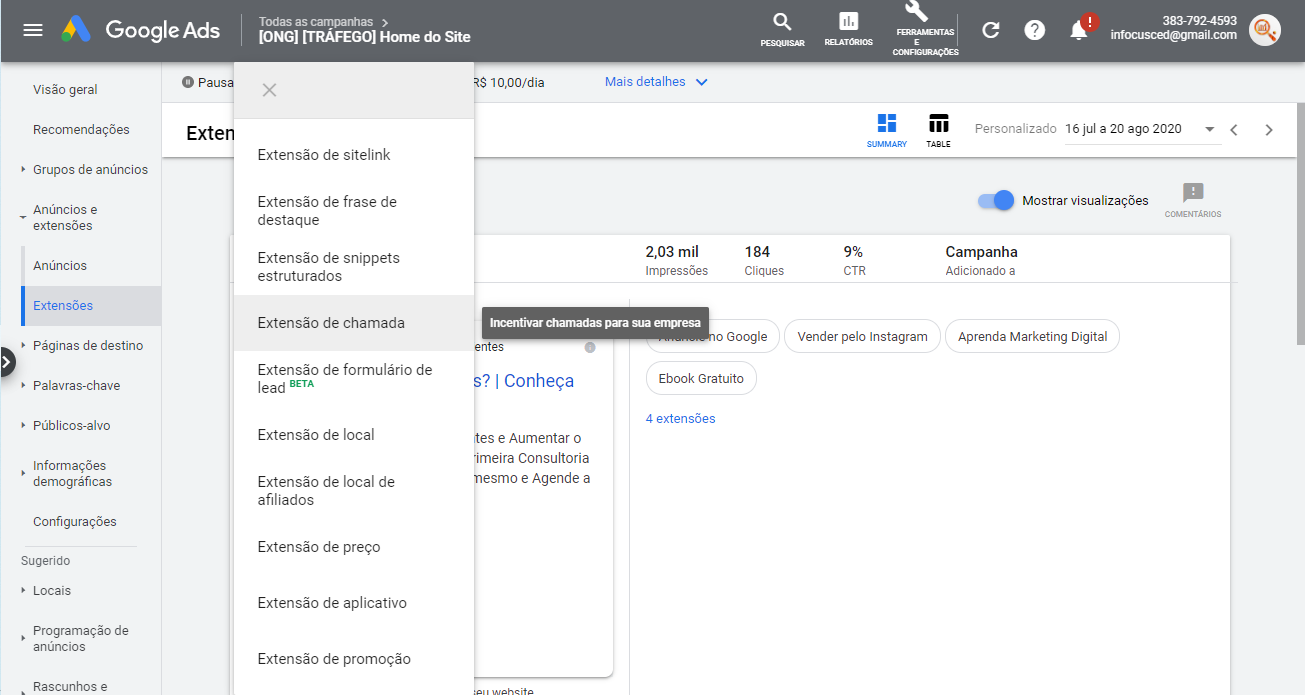Select Extensão de promoção
The image size is (1305, 695).
[354, 659]
